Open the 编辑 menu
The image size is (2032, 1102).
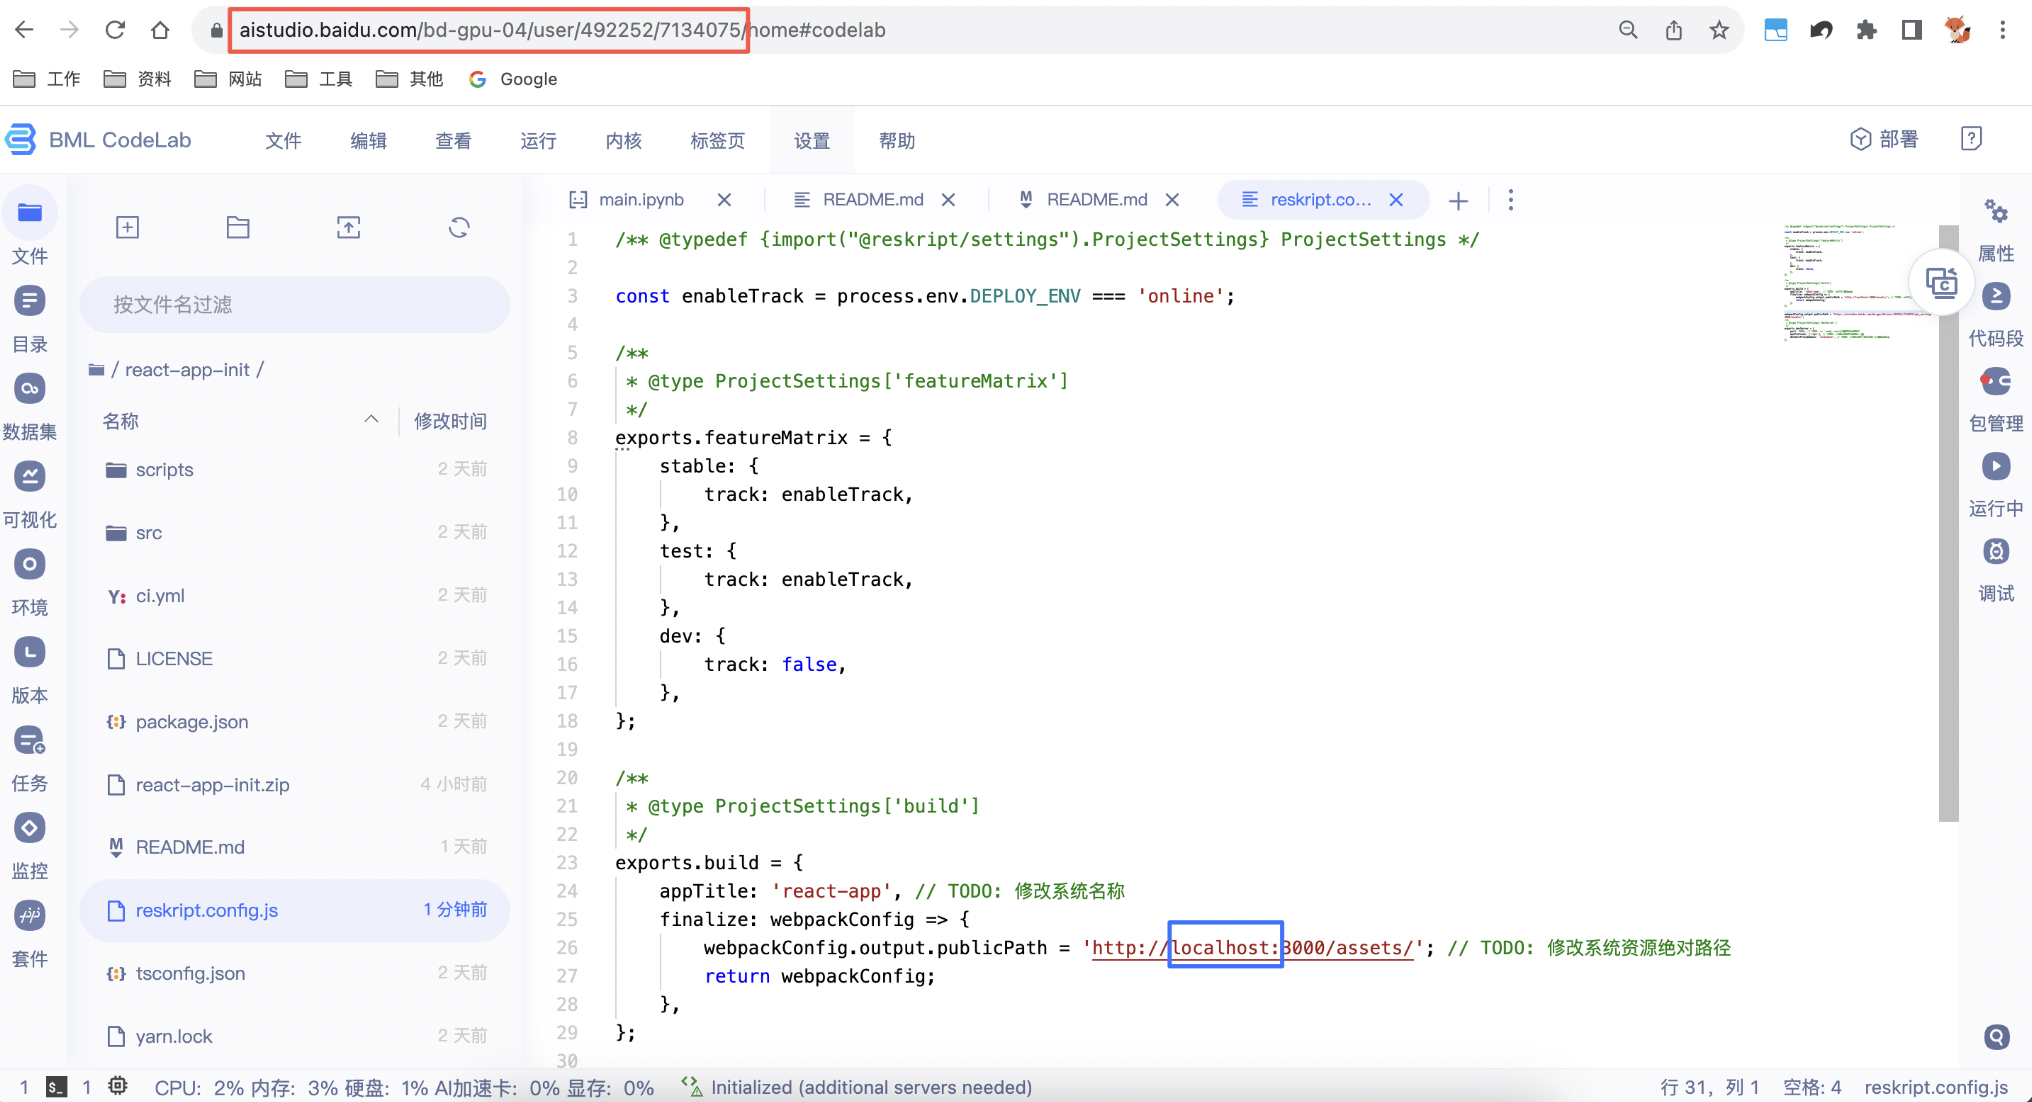(368, 141)
